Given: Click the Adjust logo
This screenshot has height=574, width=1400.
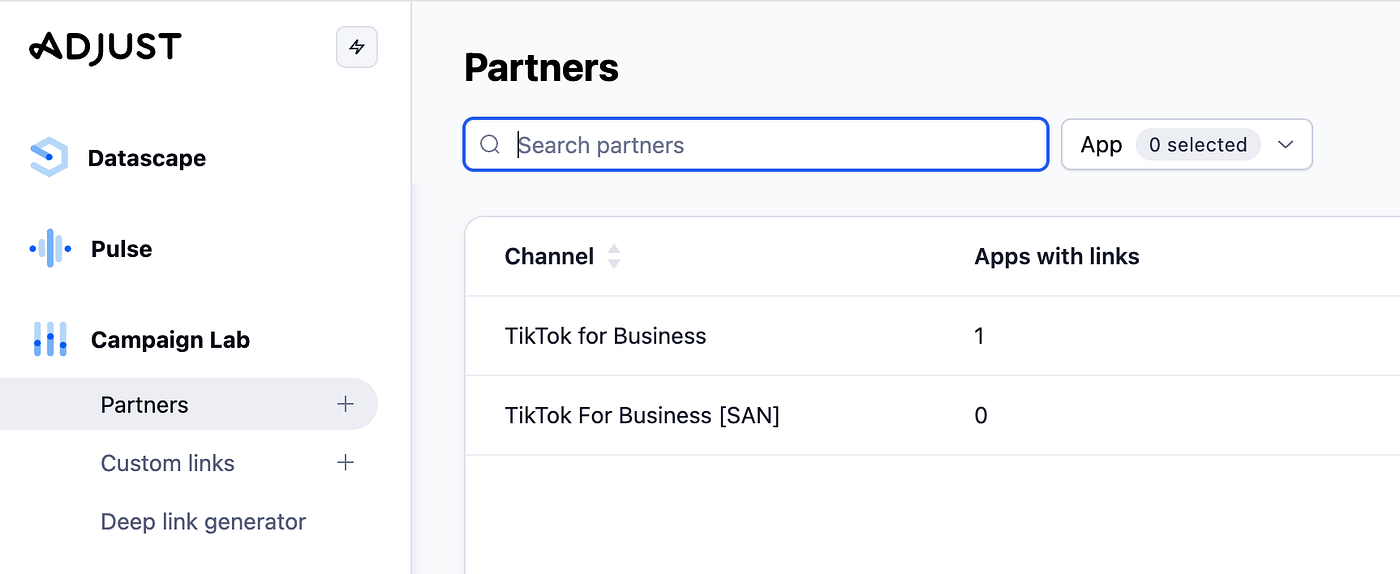Looking at the screenshot, I should click(105, 46).
